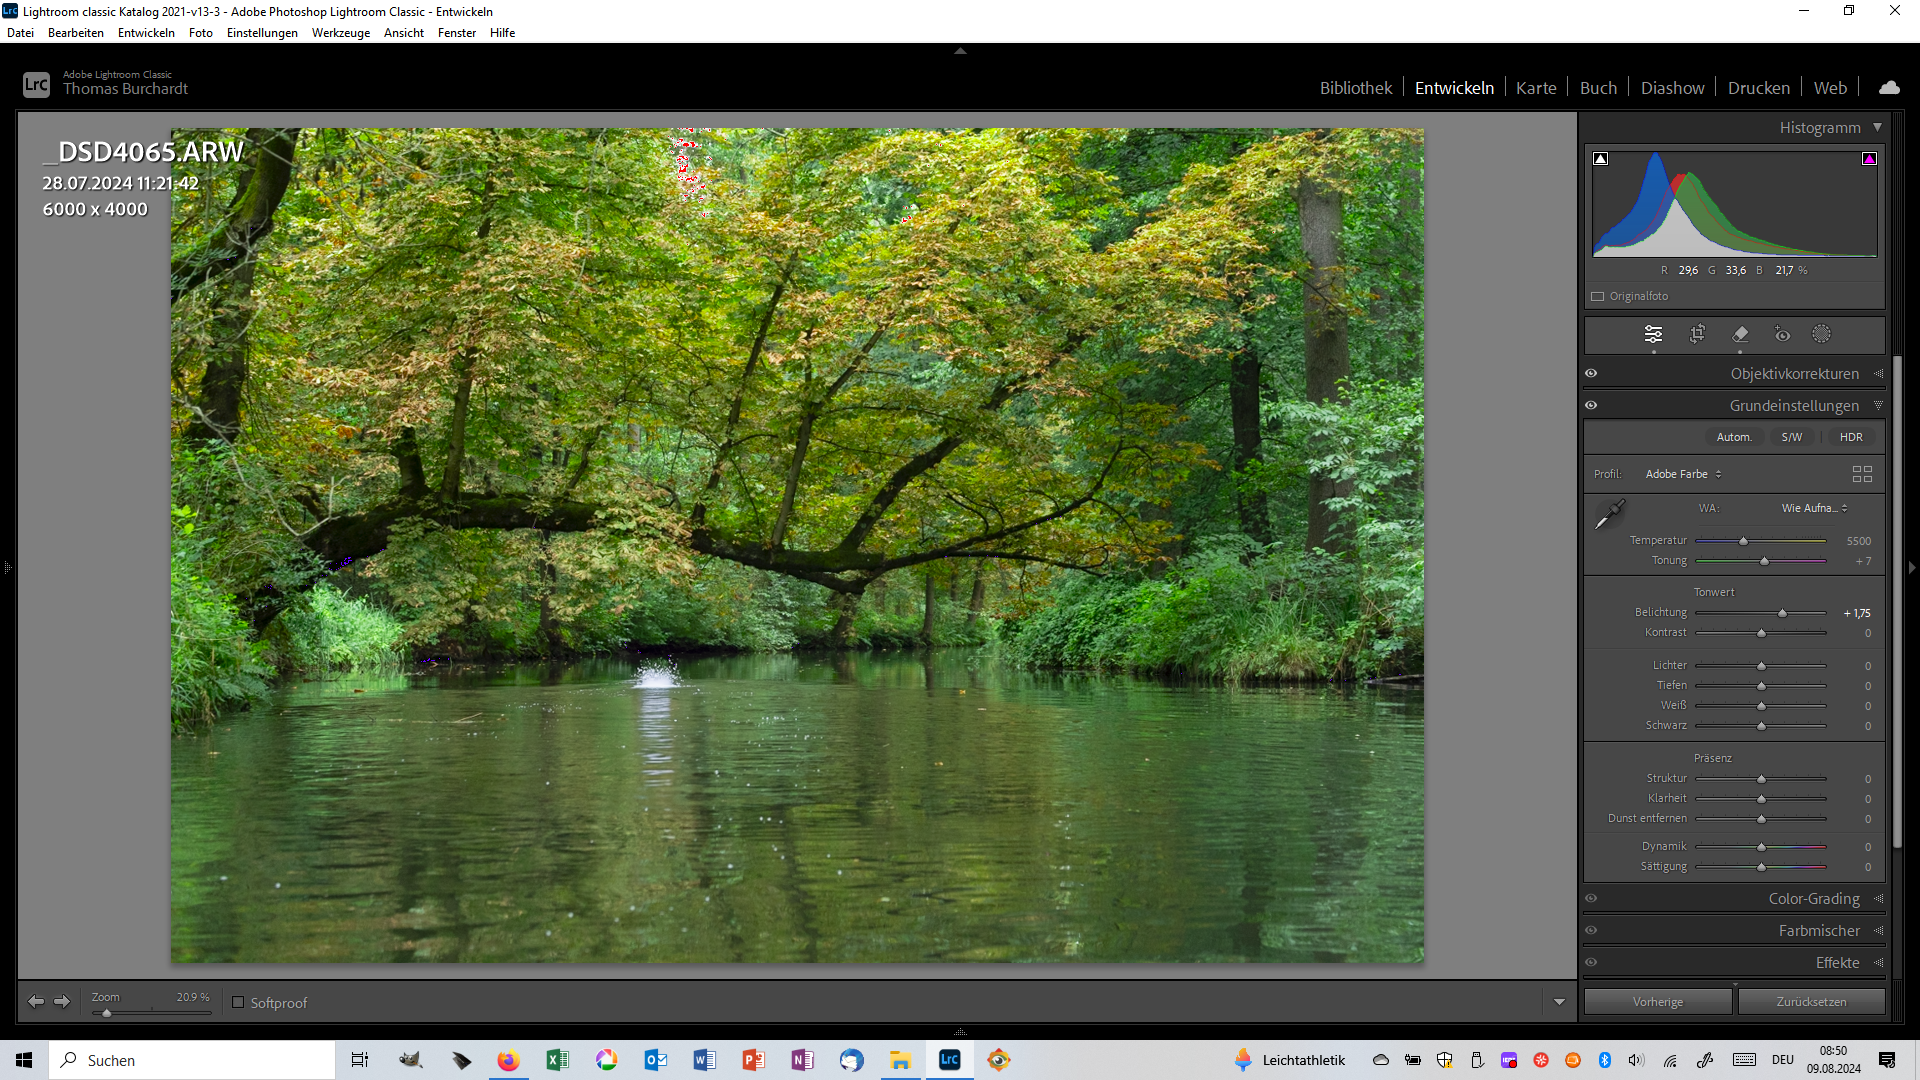Open the Masking tool
1920x1080 pixels.
[x=1822, y=334]
